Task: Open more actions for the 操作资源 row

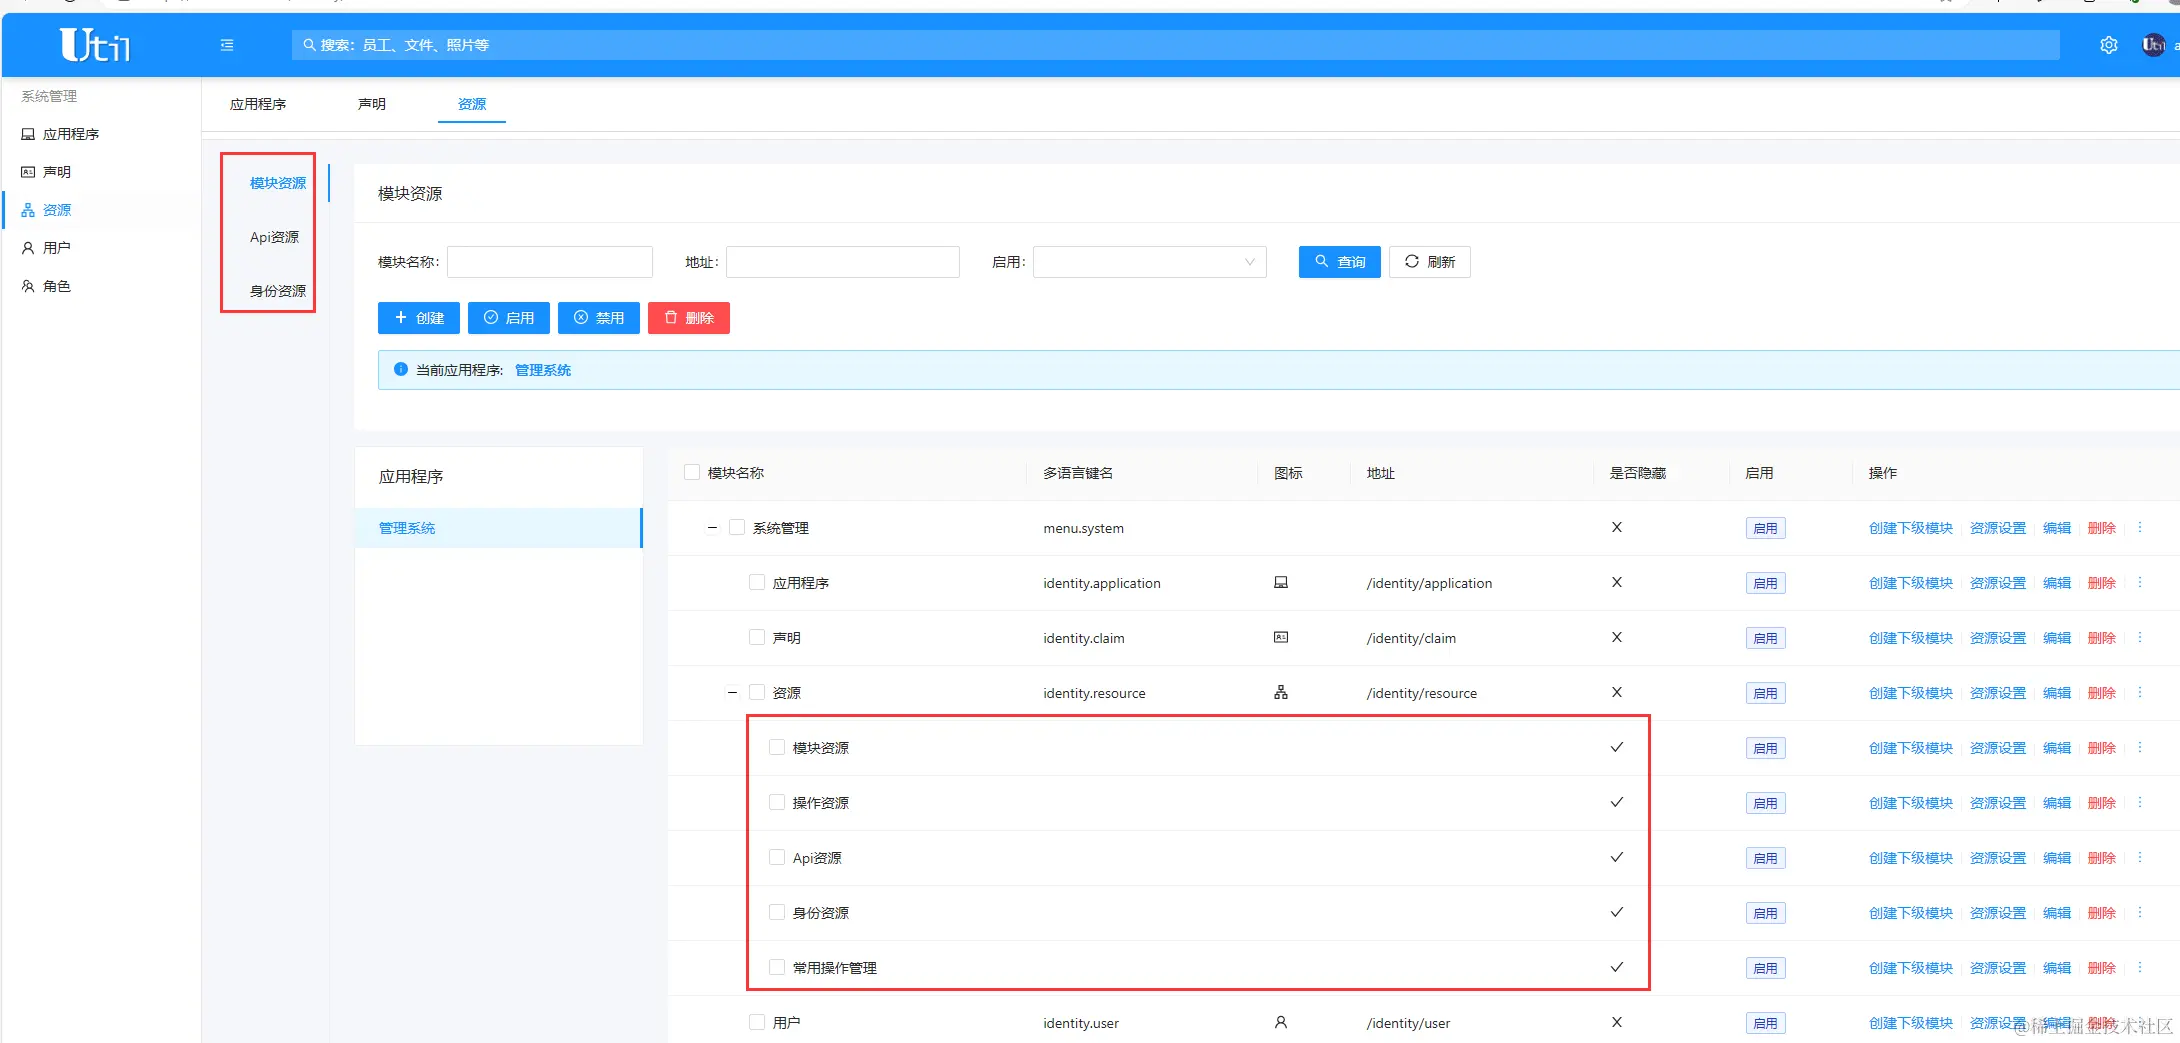Action: tap(2140, 803)
